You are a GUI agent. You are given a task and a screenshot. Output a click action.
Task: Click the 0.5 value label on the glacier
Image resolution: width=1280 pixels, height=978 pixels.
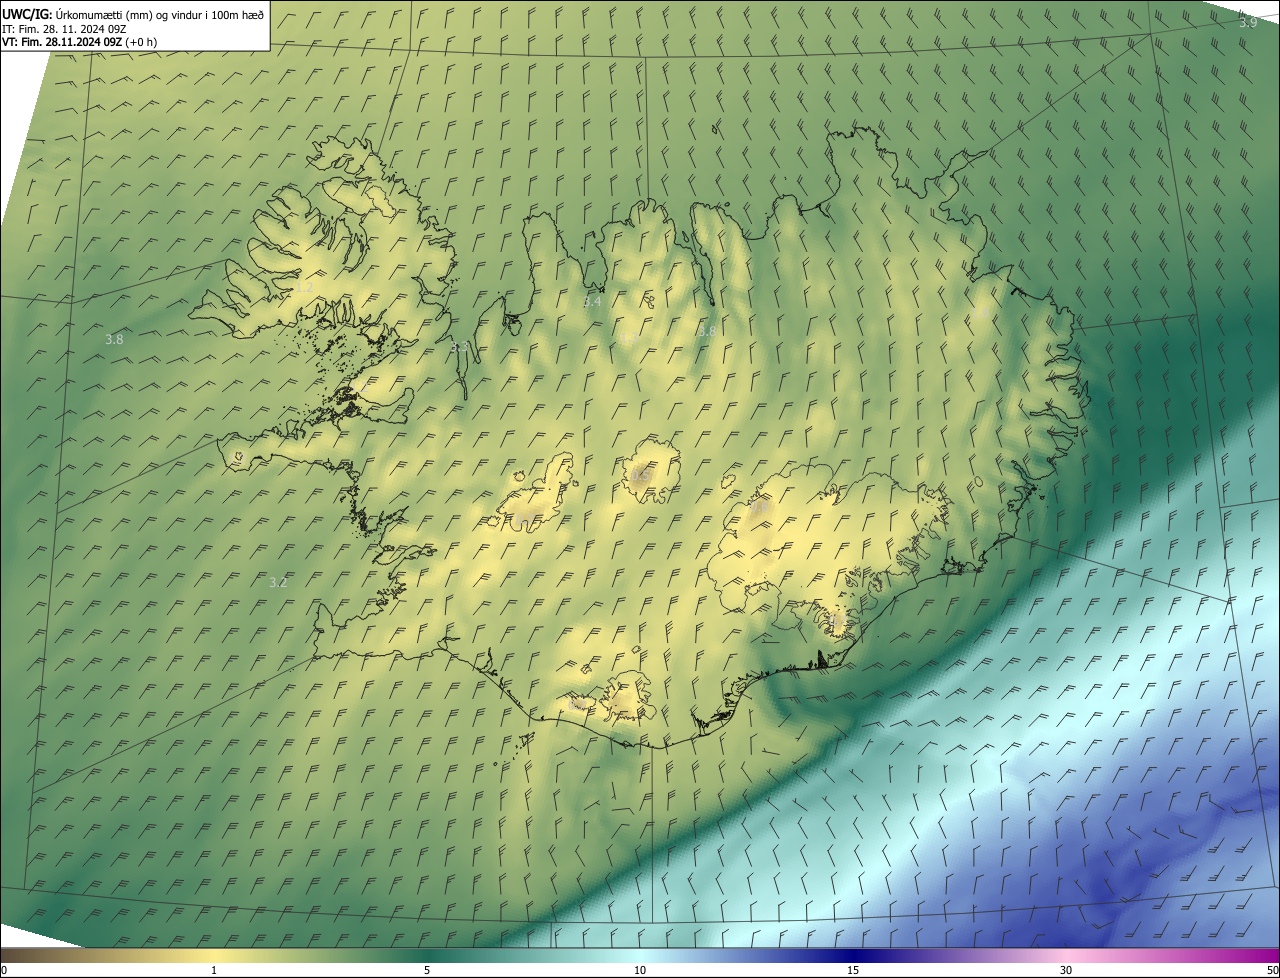tap(640, 476)
